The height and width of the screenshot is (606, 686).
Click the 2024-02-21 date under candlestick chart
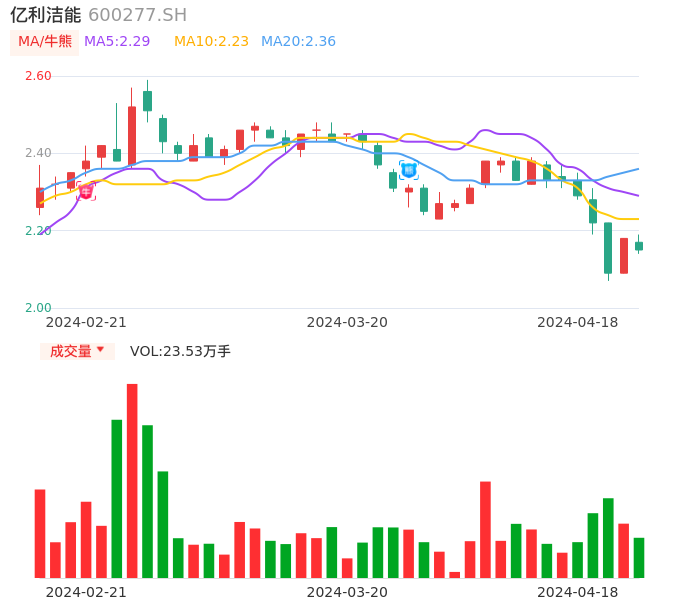86,322
